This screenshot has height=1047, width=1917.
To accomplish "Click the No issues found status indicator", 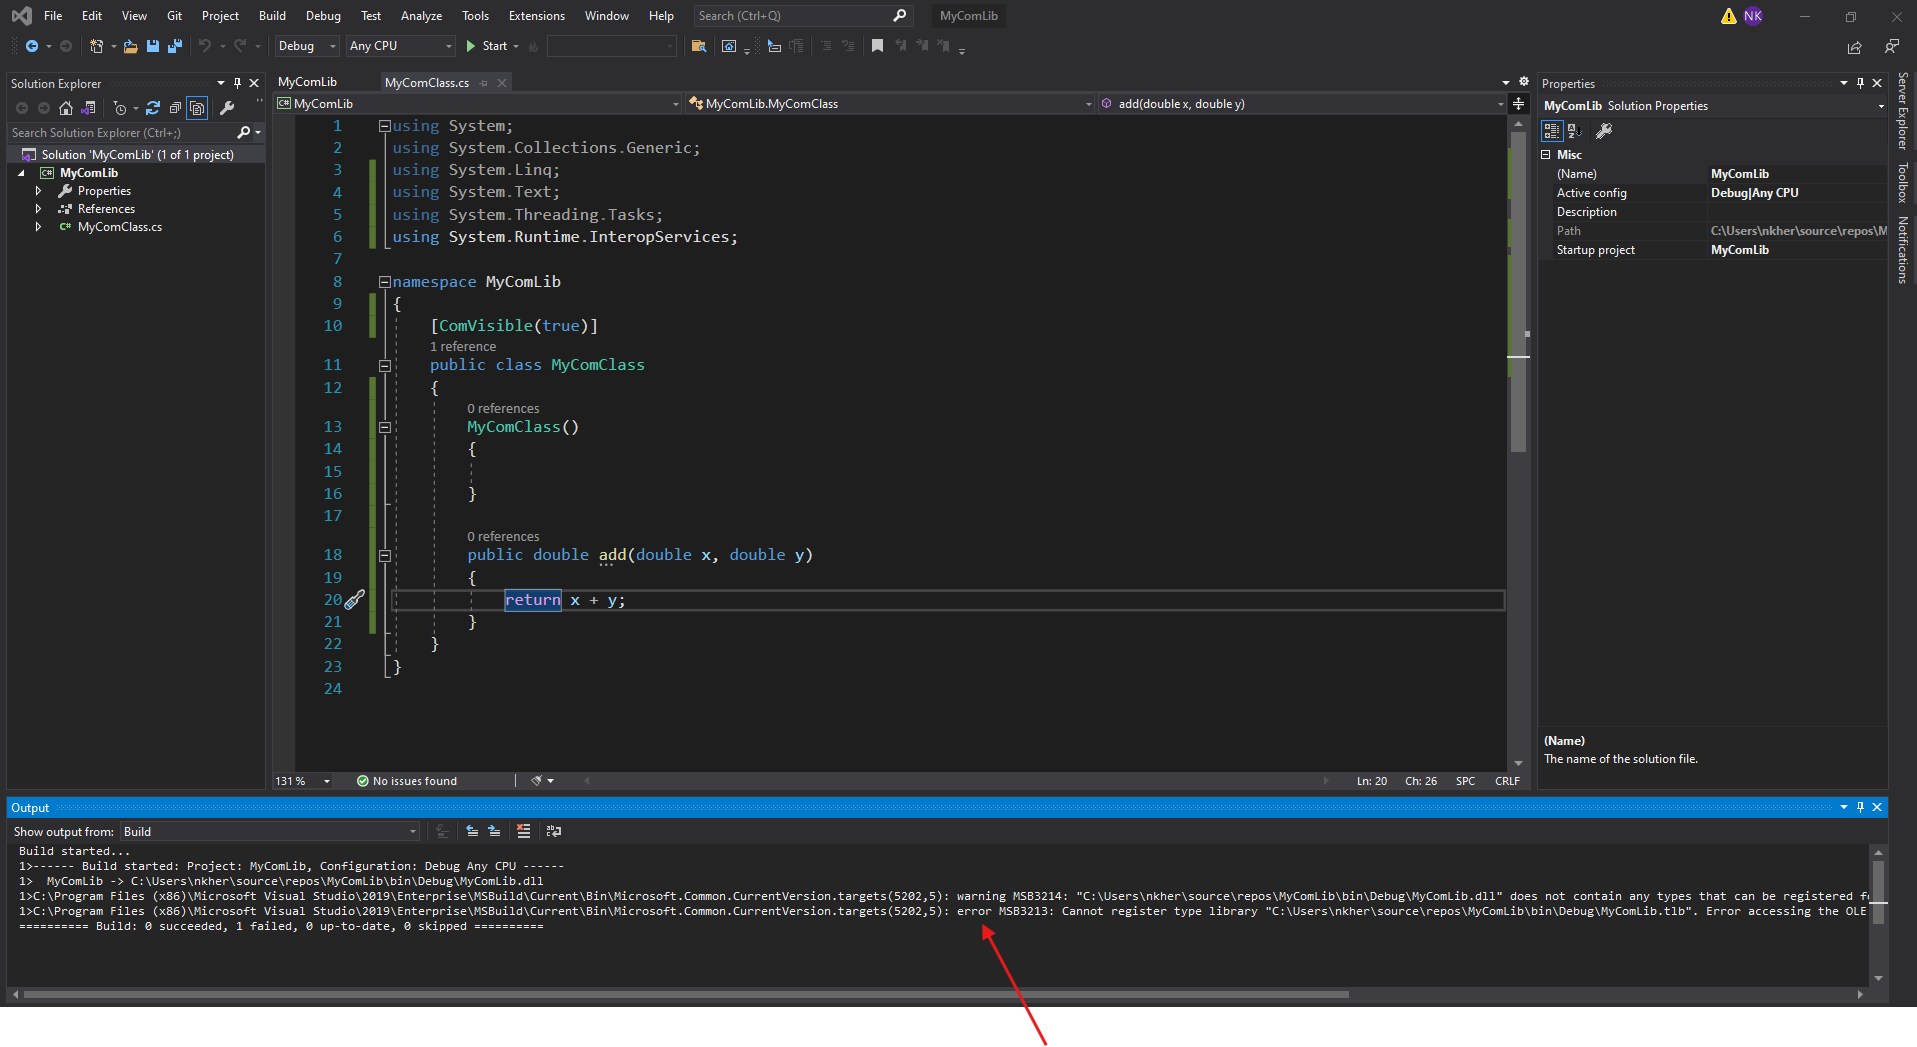I will tap(407, 781).
